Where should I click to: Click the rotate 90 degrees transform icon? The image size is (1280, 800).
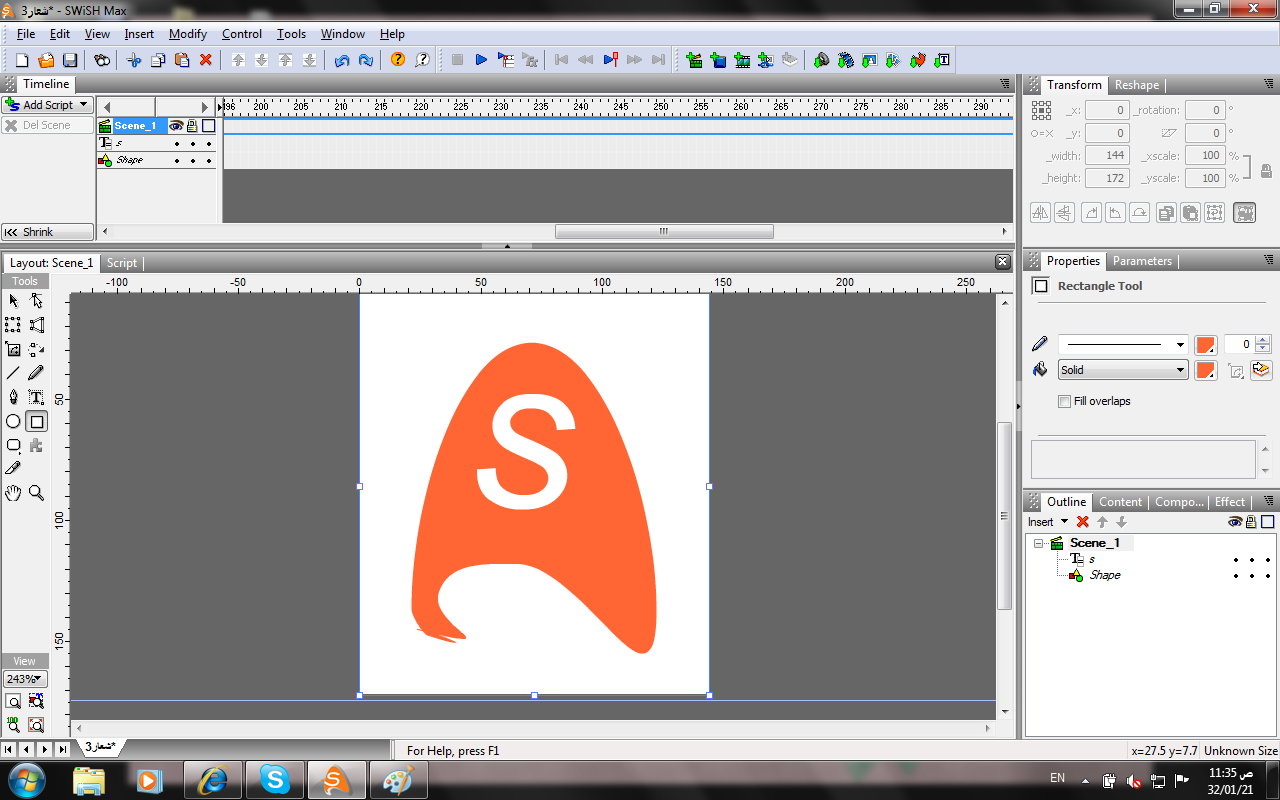click(1091, 212)
